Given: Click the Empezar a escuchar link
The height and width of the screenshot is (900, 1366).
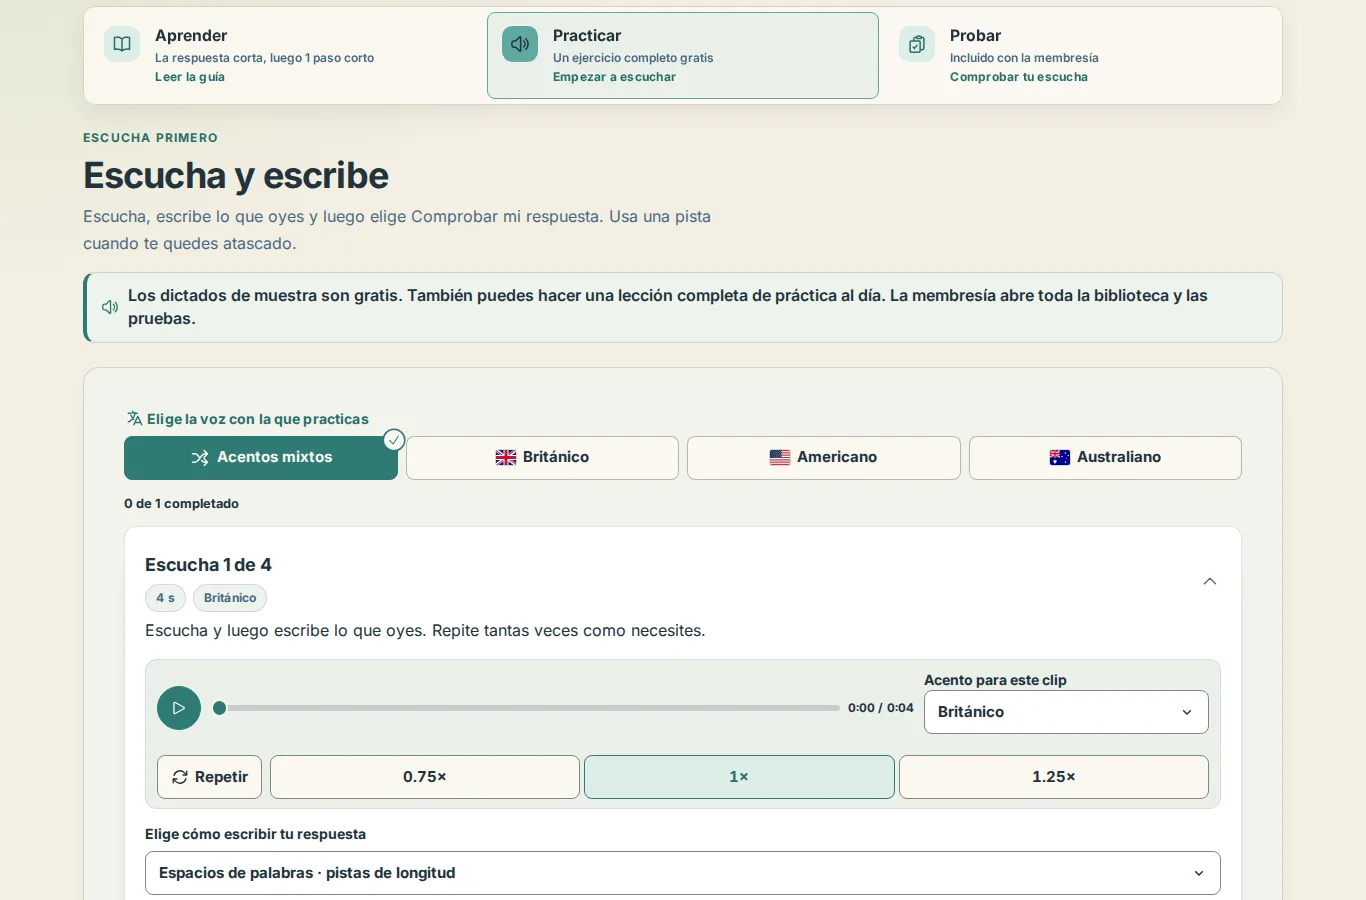Looking at the screenshot, I should point(614,77).
